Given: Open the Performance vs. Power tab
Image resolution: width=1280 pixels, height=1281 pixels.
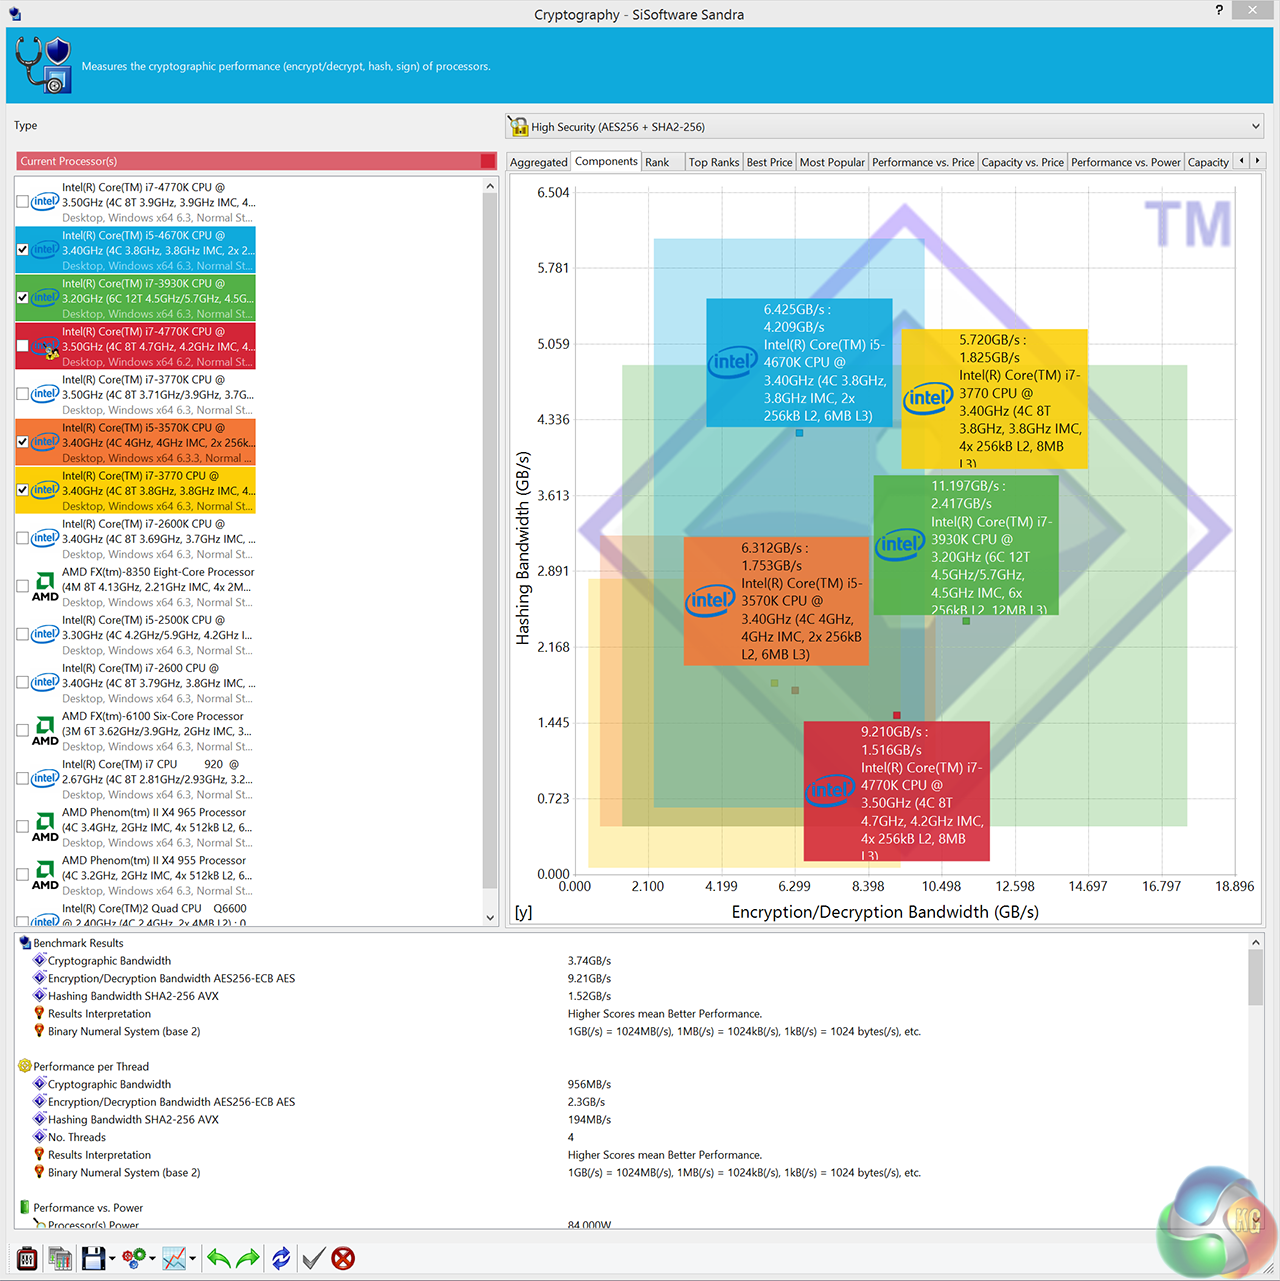Looking at the screenshot, I should (x=1125, y=162).
